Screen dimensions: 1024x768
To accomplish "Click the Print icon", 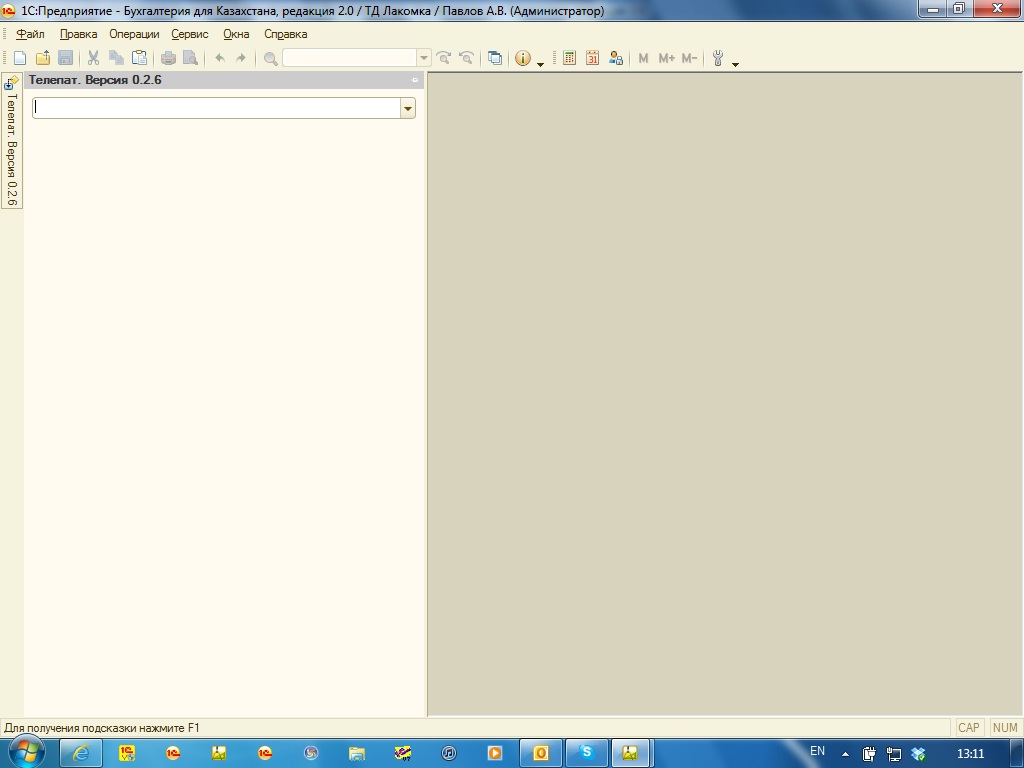I will pyautogui.click(x=168, y=58).
